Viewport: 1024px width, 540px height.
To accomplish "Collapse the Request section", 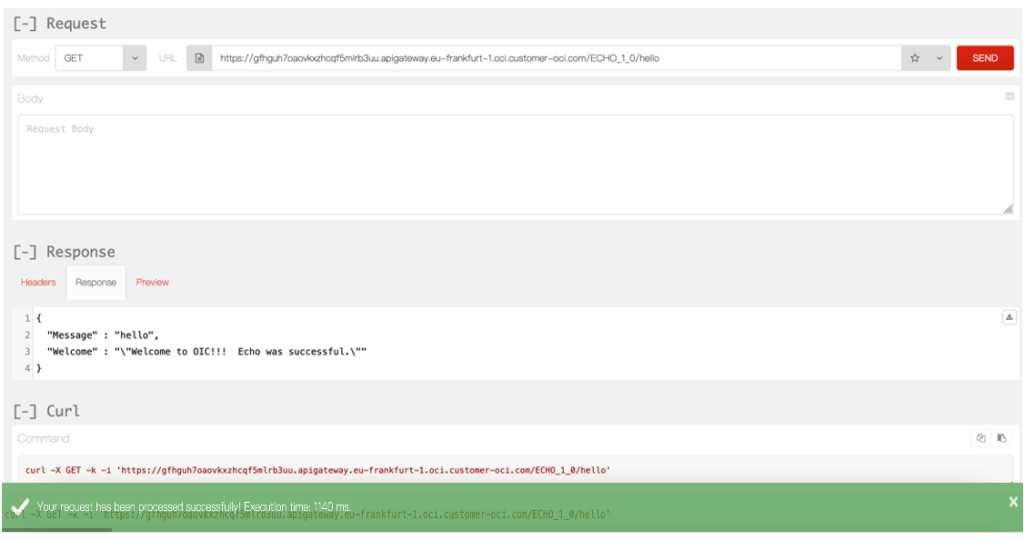I will (26, 23).
